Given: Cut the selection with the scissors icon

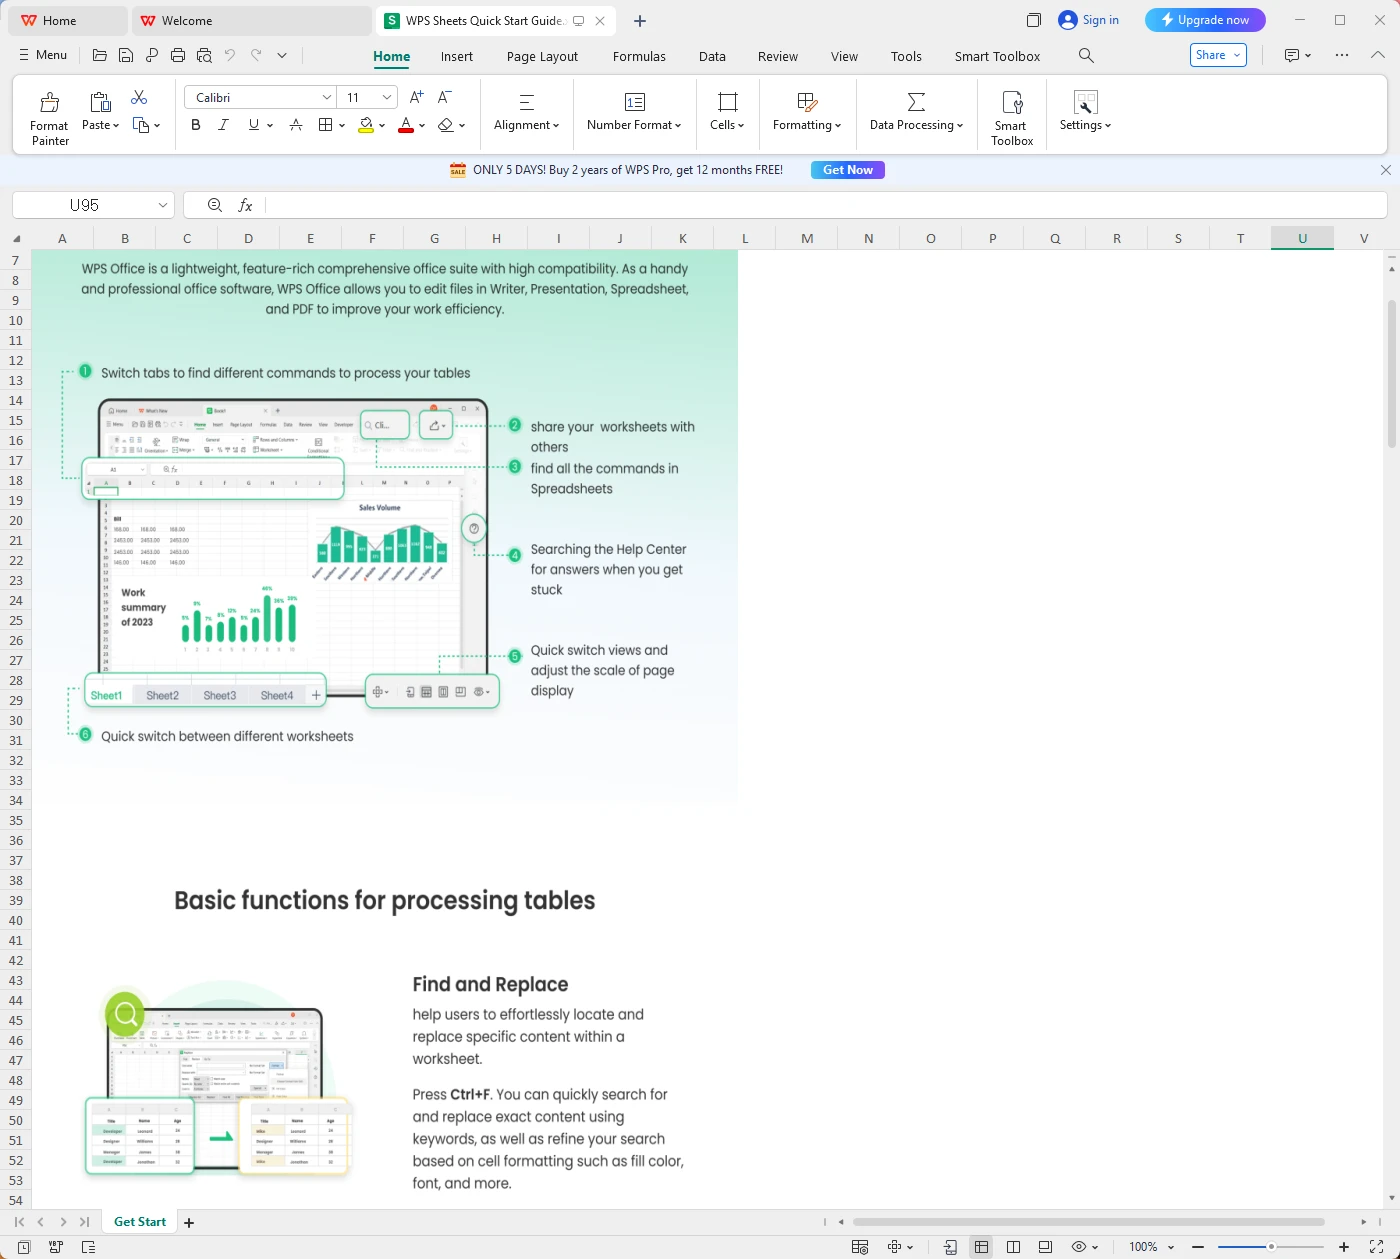Looking at the screenshot, I should [x=139, y=97].
